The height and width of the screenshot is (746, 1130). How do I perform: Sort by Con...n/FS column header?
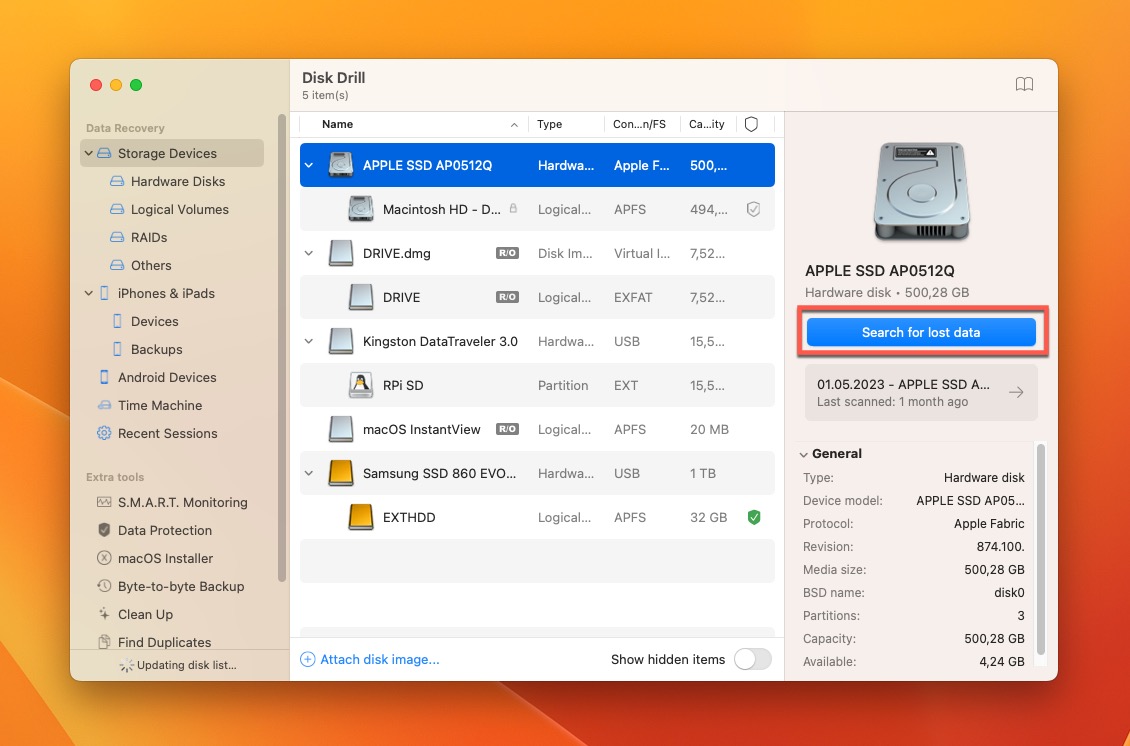pyautogui.click(x=642, y=124)
